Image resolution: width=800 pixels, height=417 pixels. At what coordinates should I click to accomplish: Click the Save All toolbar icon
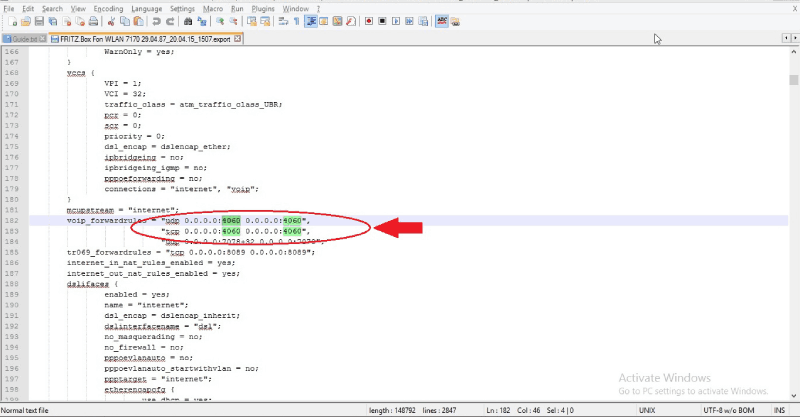(x=53, y=21)
